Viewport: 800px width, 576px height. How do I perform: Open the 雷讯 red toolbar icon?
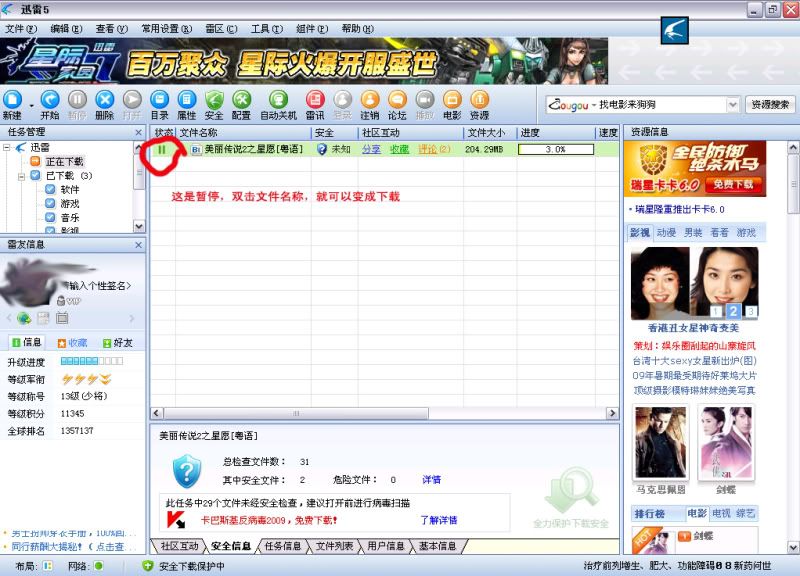pyautogui.click(x=315, y=100)
